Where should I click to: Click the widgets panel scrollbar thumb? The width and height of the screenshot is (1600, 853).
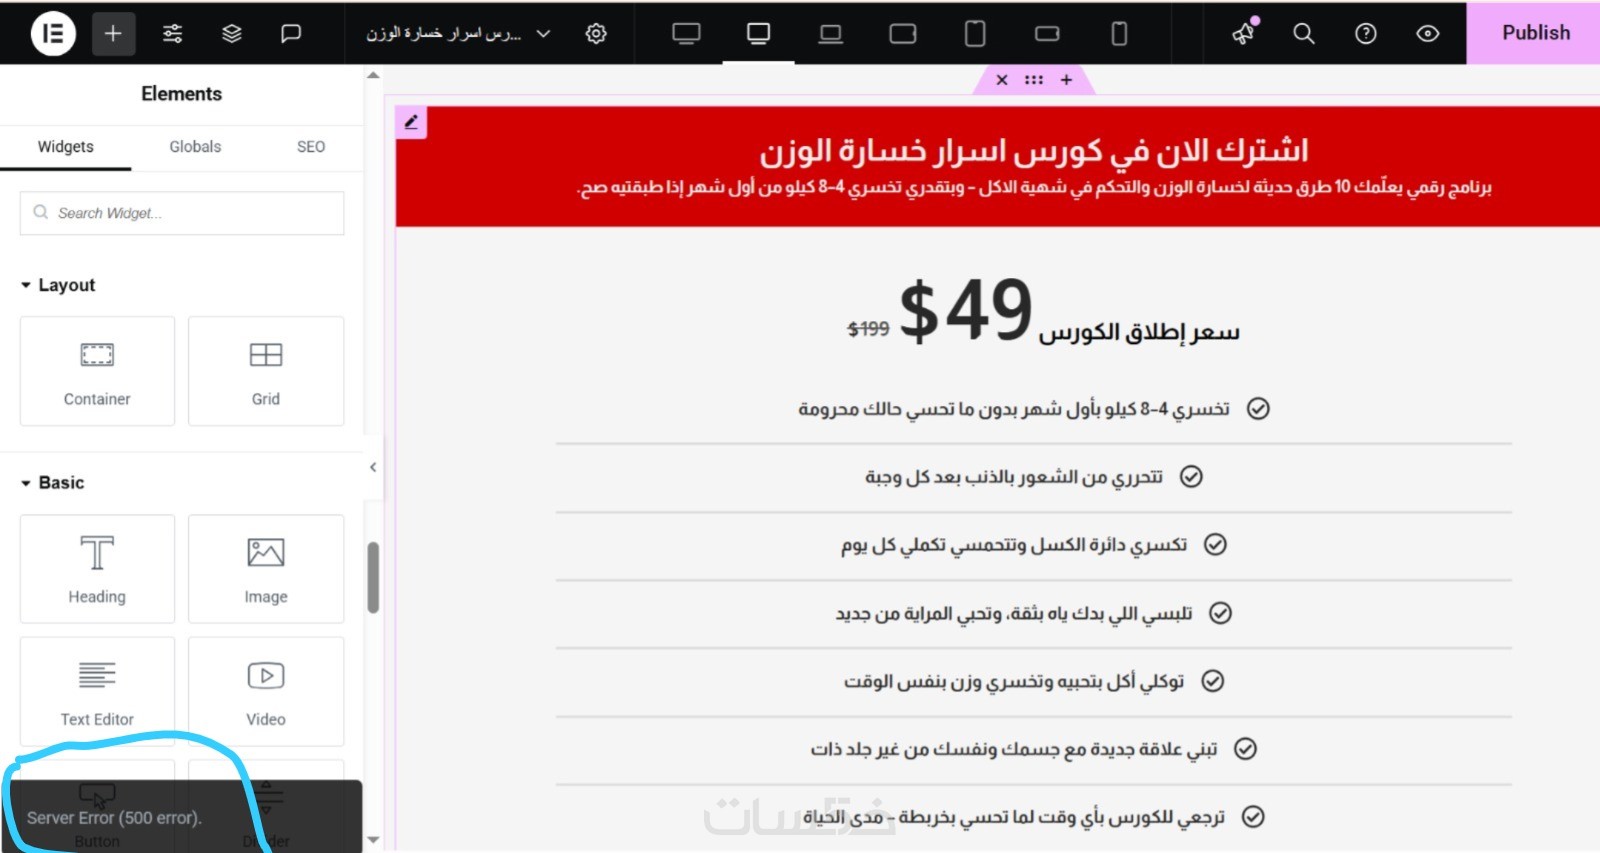click(x=373, y=578)
